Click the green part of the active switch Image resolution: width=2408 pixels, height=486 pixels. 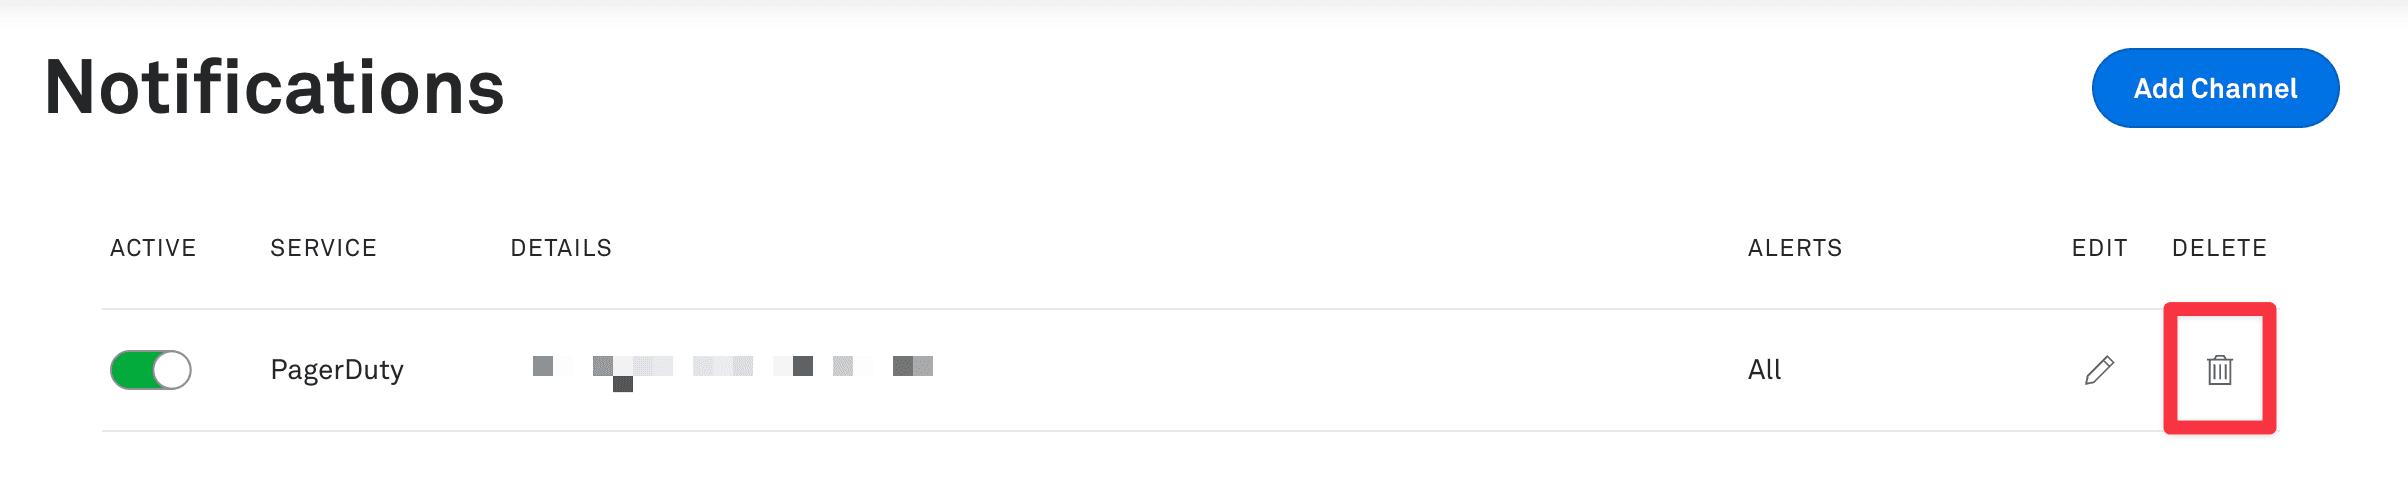[x=131, y=370]
